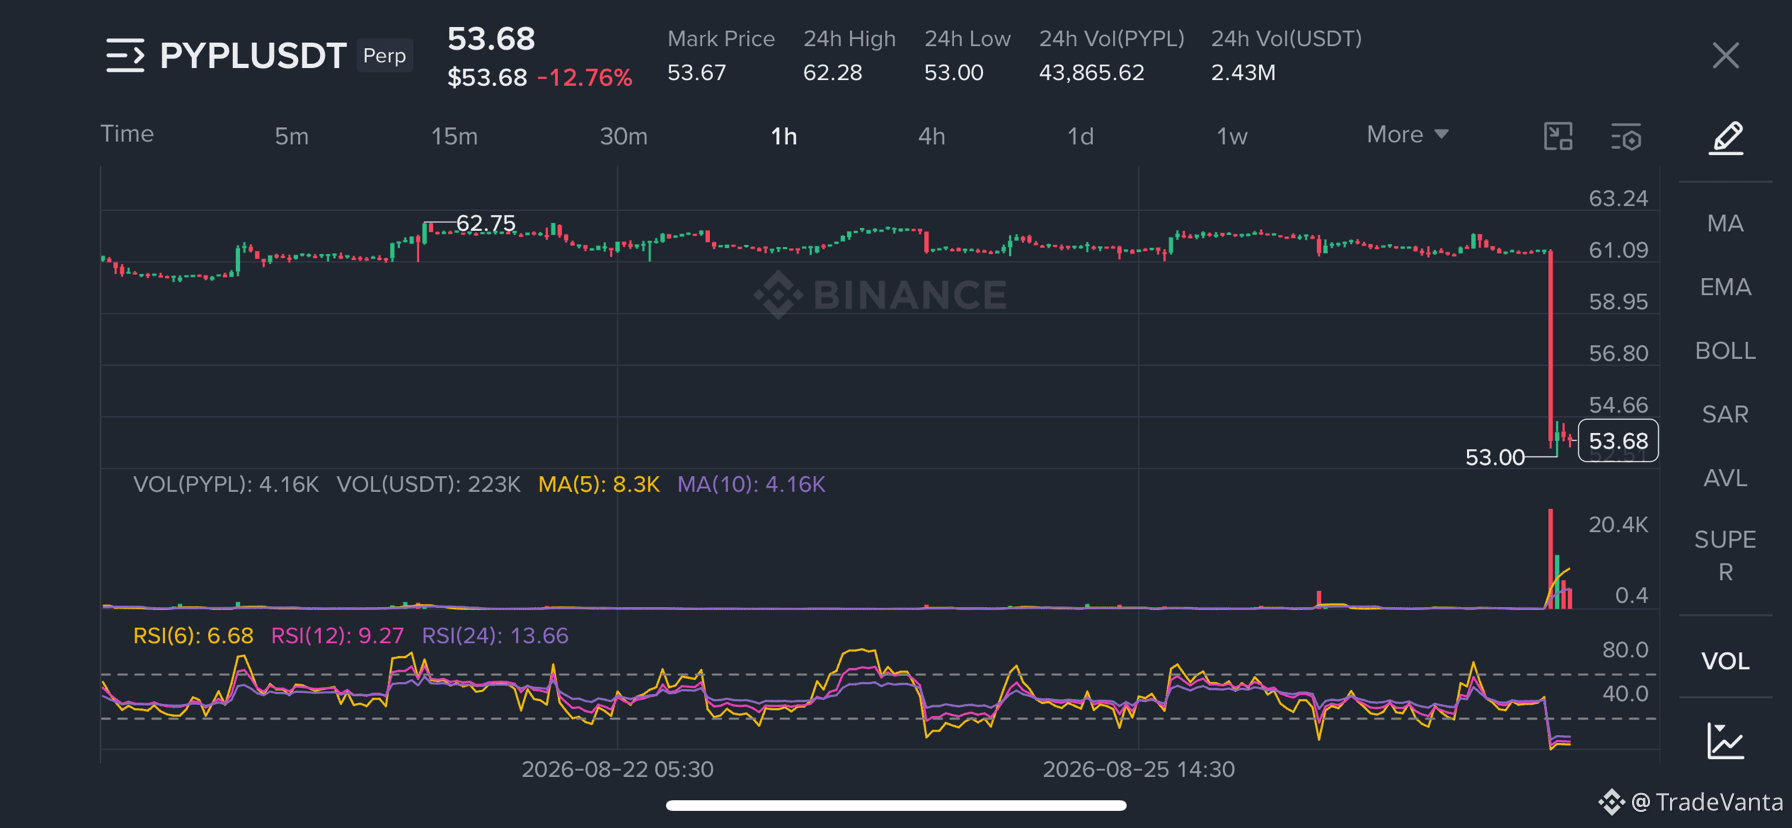Image resolution: width=1792 pixels, height=828 pixels.
Task: Click the -12.76% price change
Action: (x=585, y=77)
